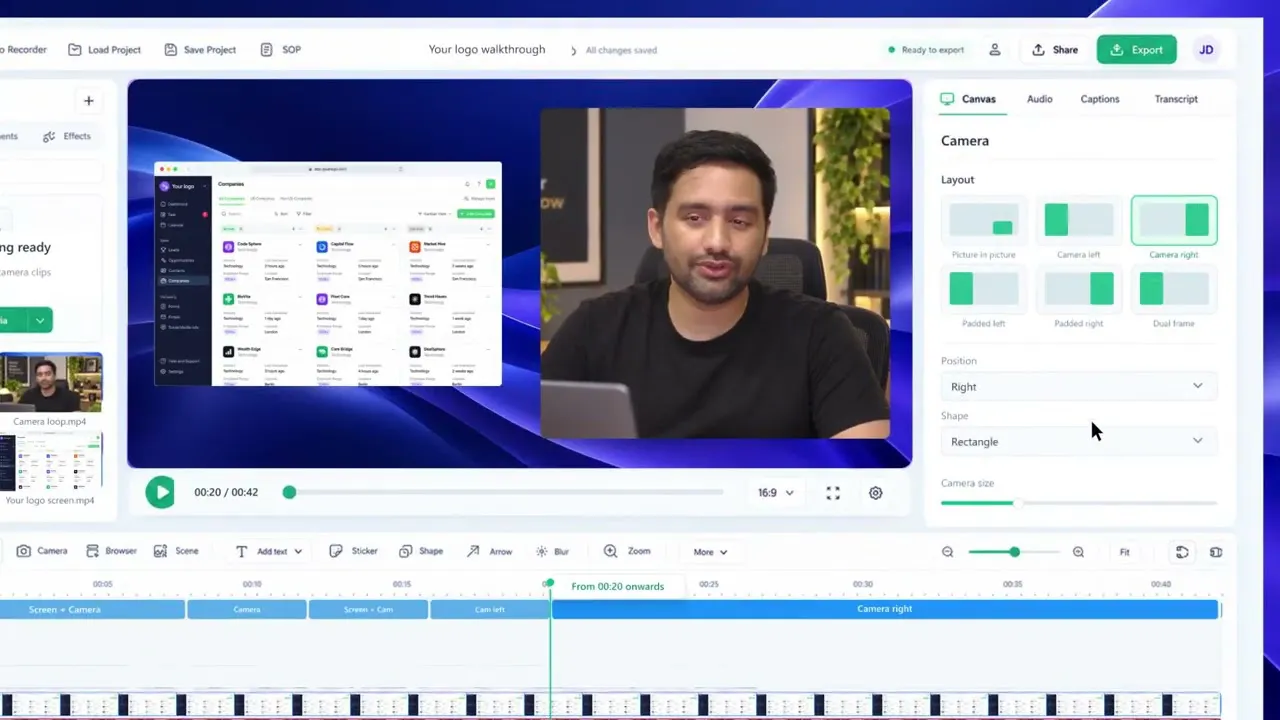Click the Load Project button

[104, 49]
